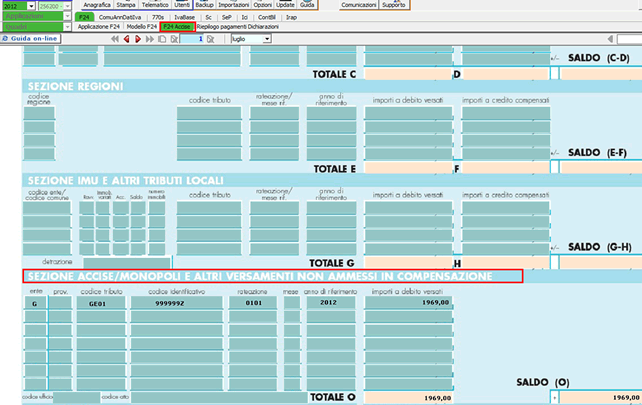
Task: Click the Backup toolbar button
Action: 204,5
